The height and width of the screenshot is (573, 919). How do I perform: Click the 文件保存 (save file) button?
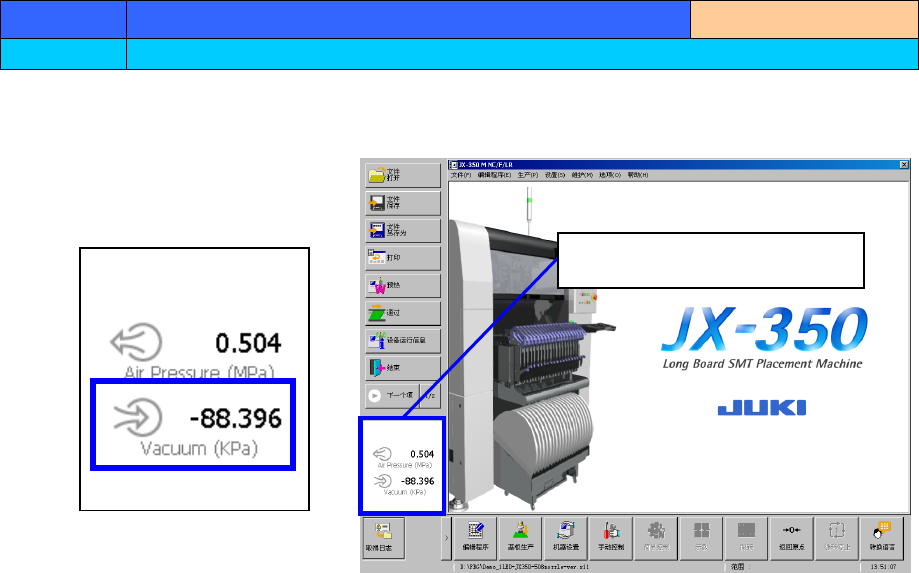pos(403,203)
